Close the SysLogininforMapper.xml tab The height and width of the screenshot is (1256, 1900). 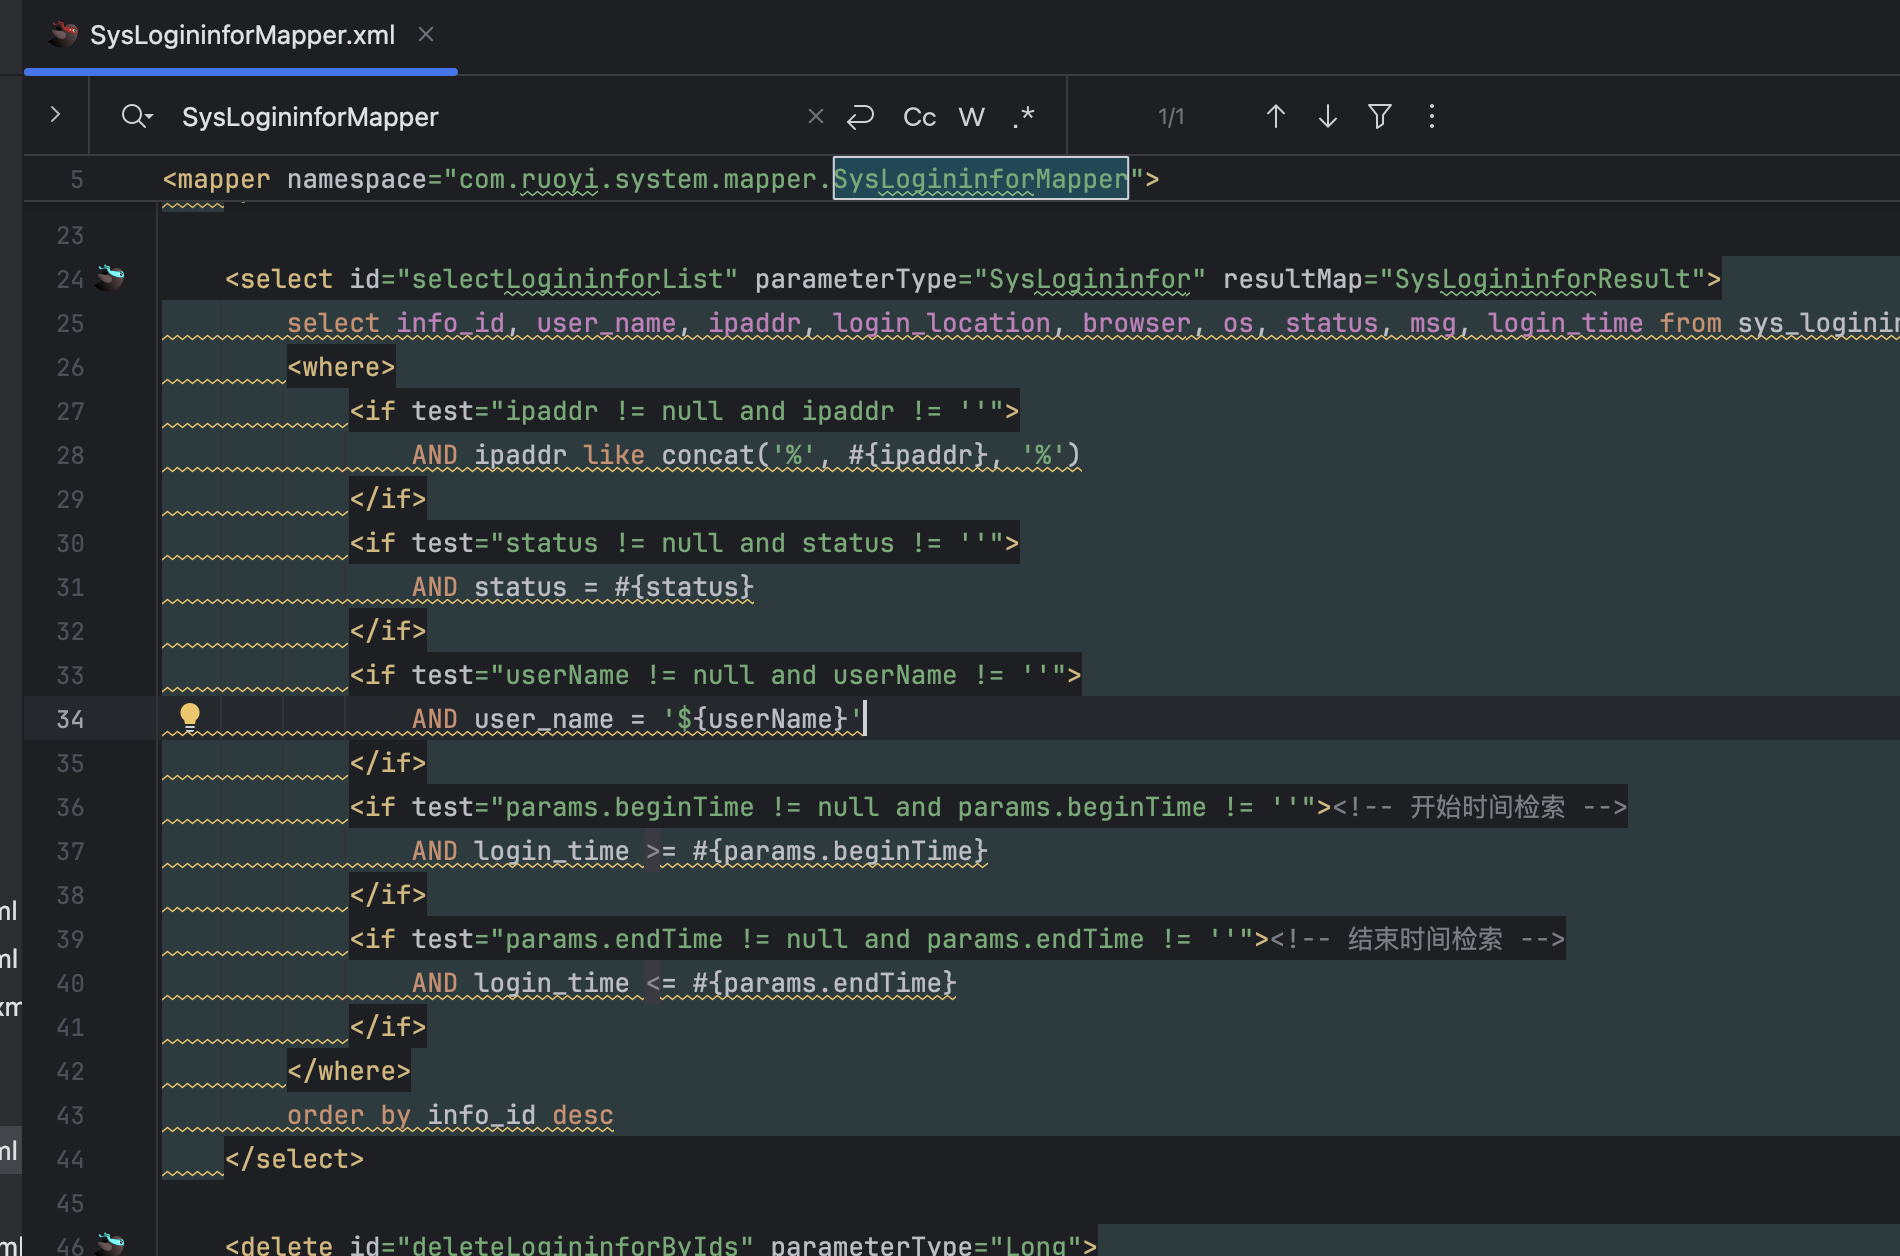point(426,35)
